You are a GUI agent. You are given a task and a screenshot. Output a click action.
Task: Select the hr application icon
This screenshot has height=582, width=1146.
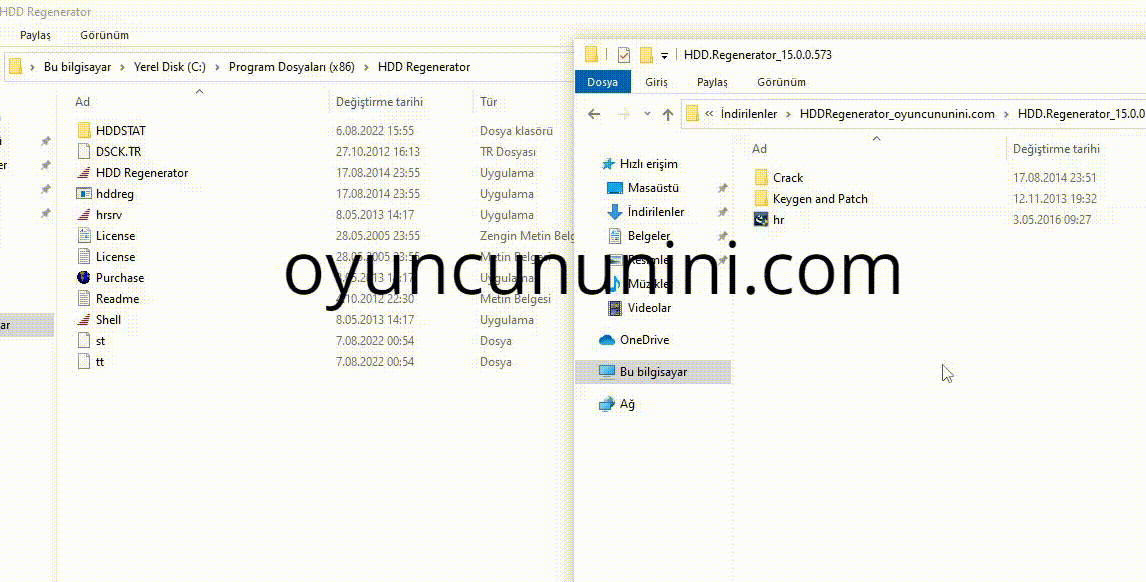pyautogui.click(x=761, y=219)
